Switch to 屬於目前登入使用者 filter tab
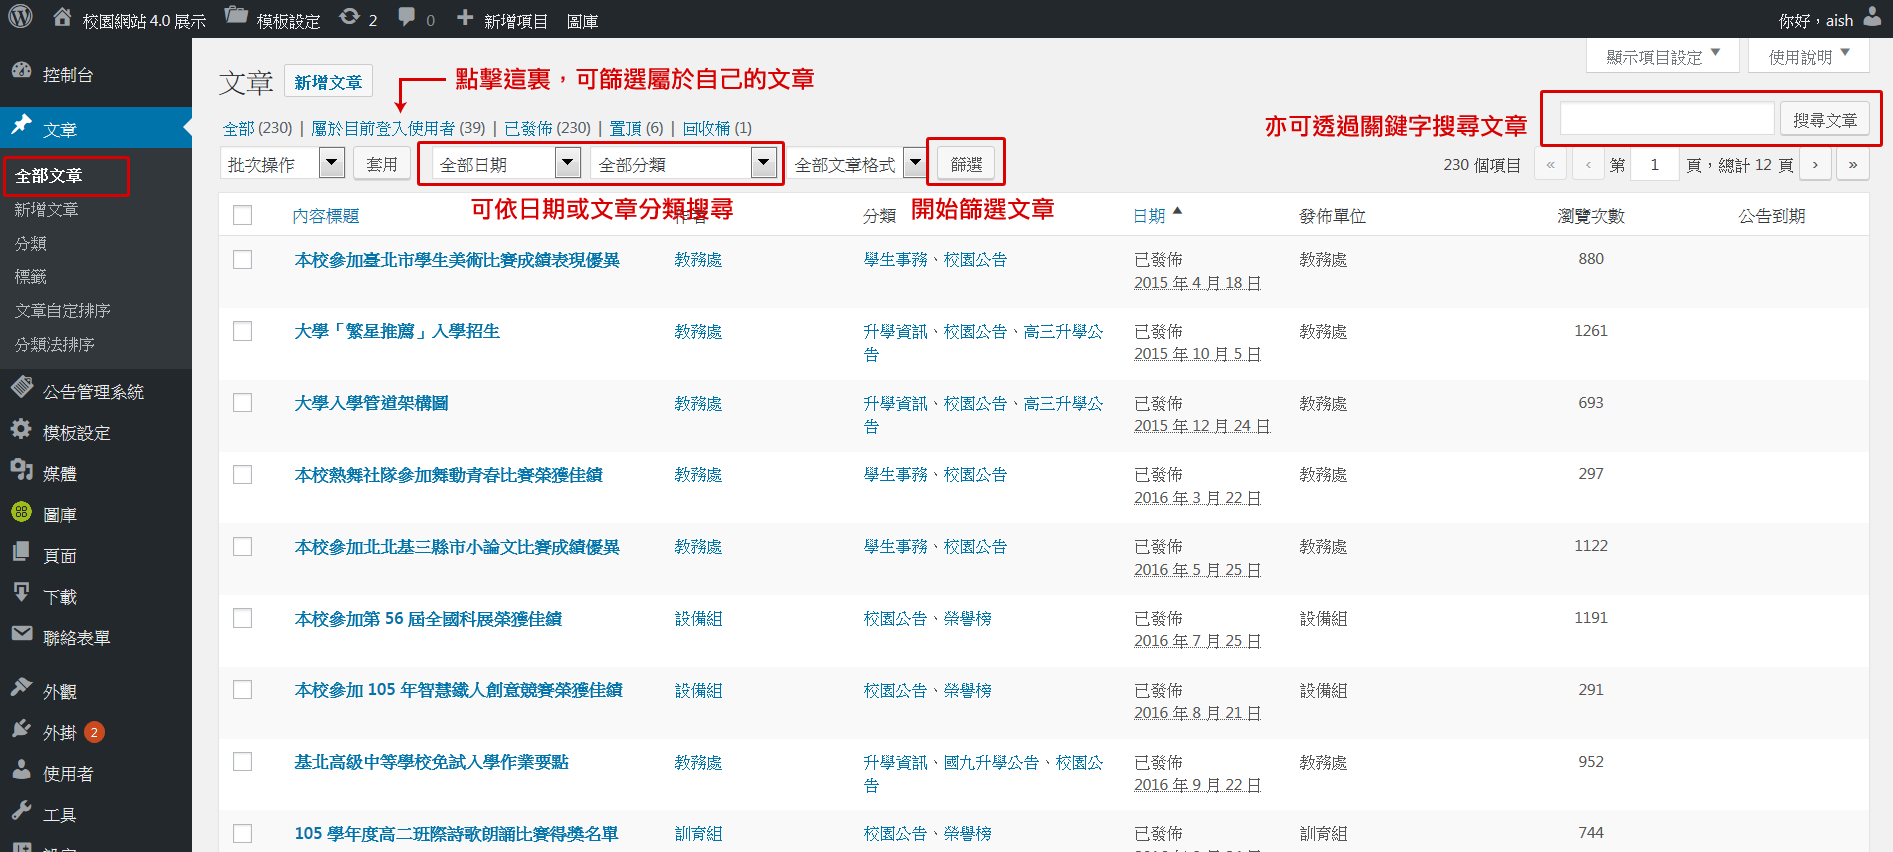 coord(398,128)
